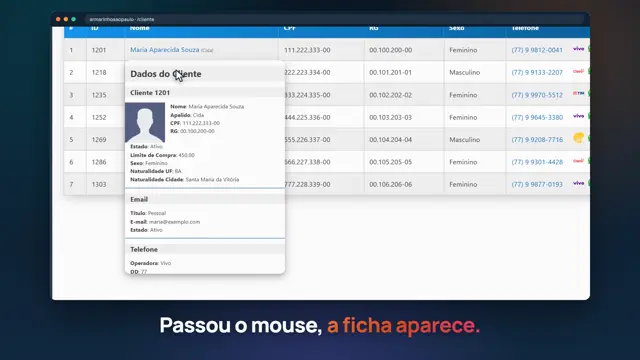Click the client avatar photo in the popup
This screenshot has height=360, width=640.
tap(145, 122)
